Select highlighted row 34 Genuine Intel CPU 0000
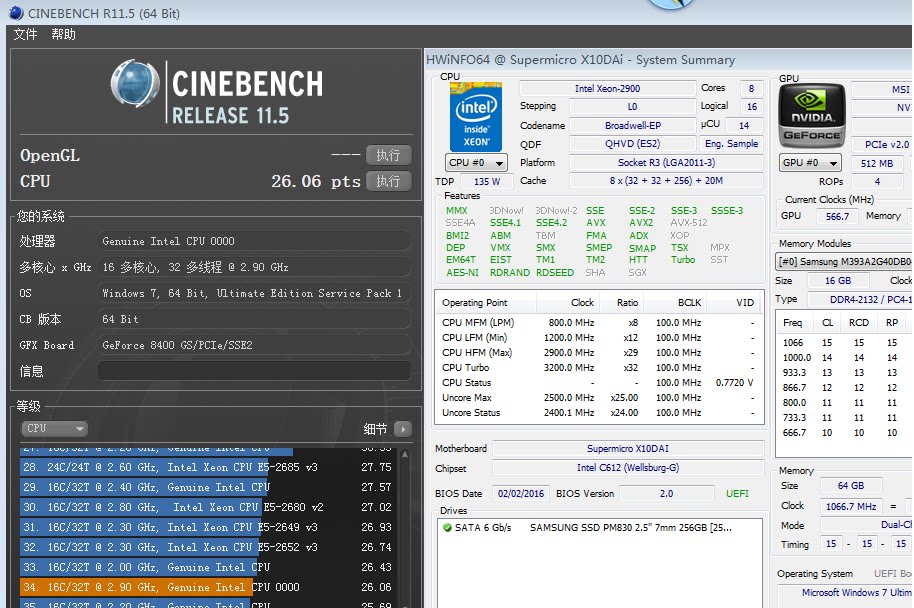Screen dimensions: 914x608 point(207,587)
